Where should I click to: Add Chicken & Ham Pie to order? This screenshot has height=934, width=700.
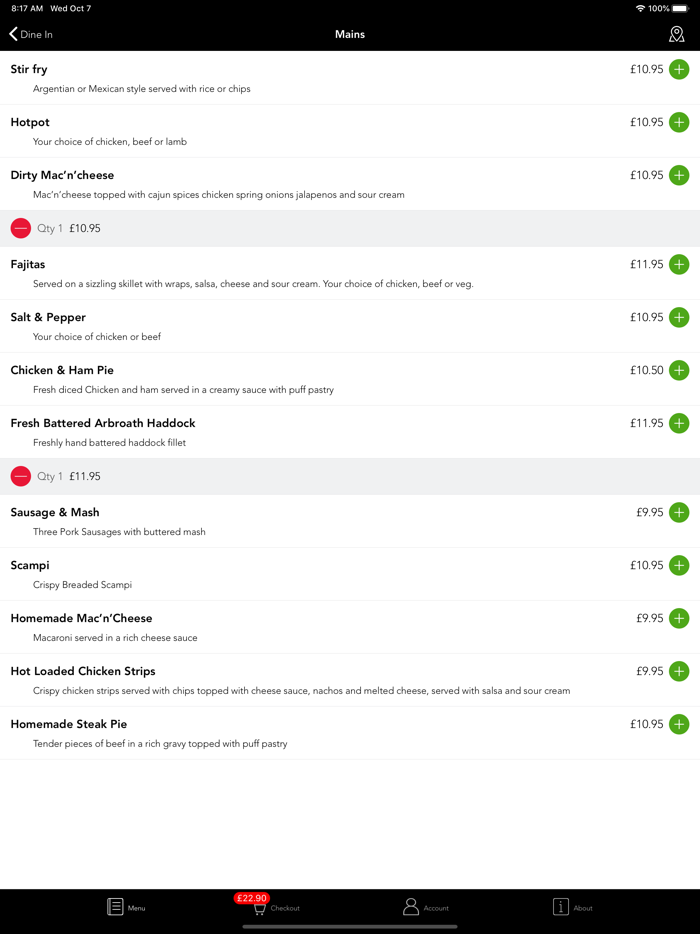point(679,370)
